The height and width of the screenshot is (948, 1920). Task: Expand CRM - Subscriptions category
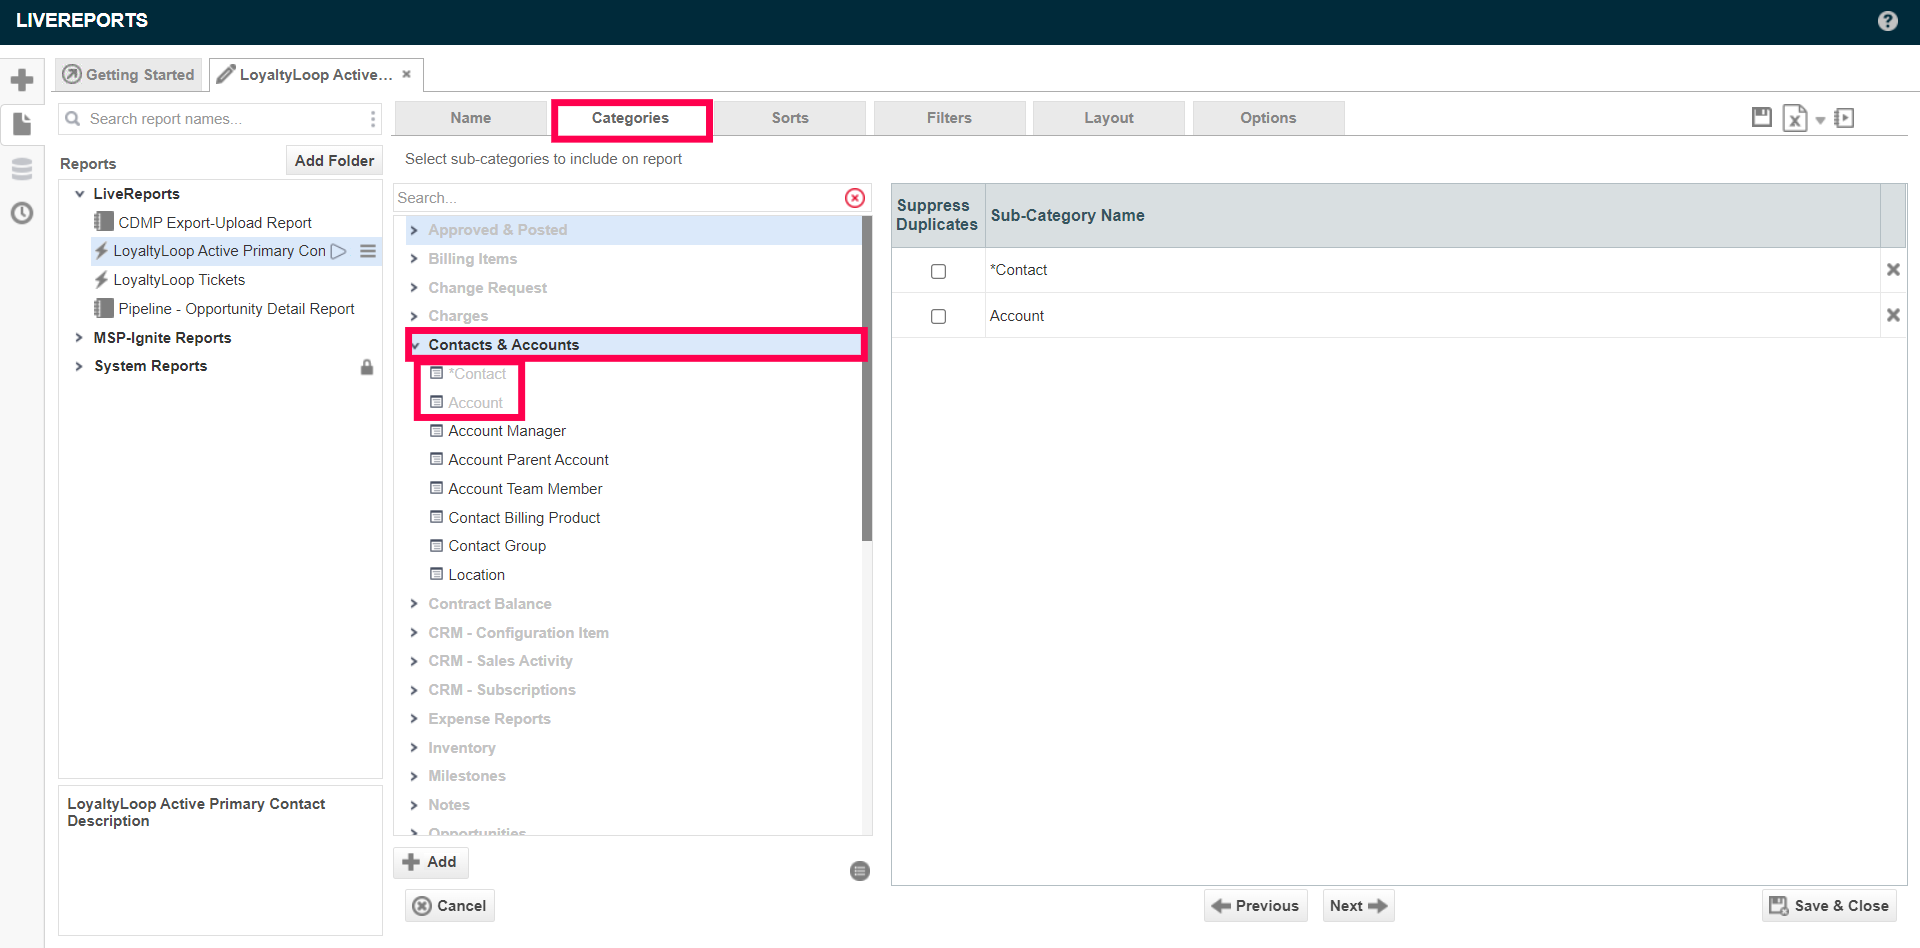[x=414, y=690]
